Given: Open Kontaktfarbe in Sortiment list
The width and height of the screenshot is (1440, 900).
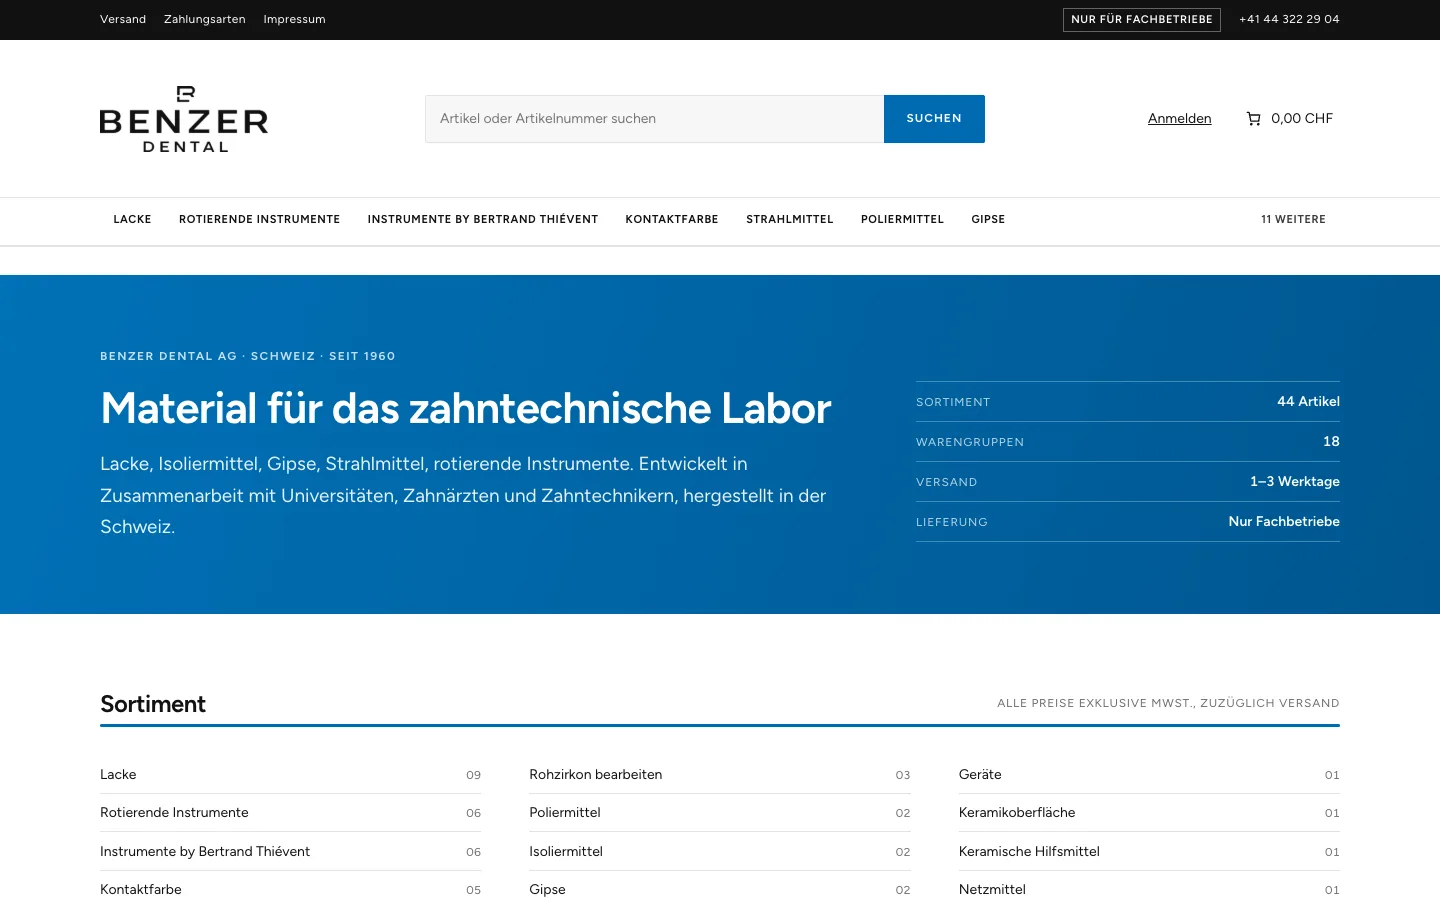Looking at the screenshot, I should click(290, 890).
